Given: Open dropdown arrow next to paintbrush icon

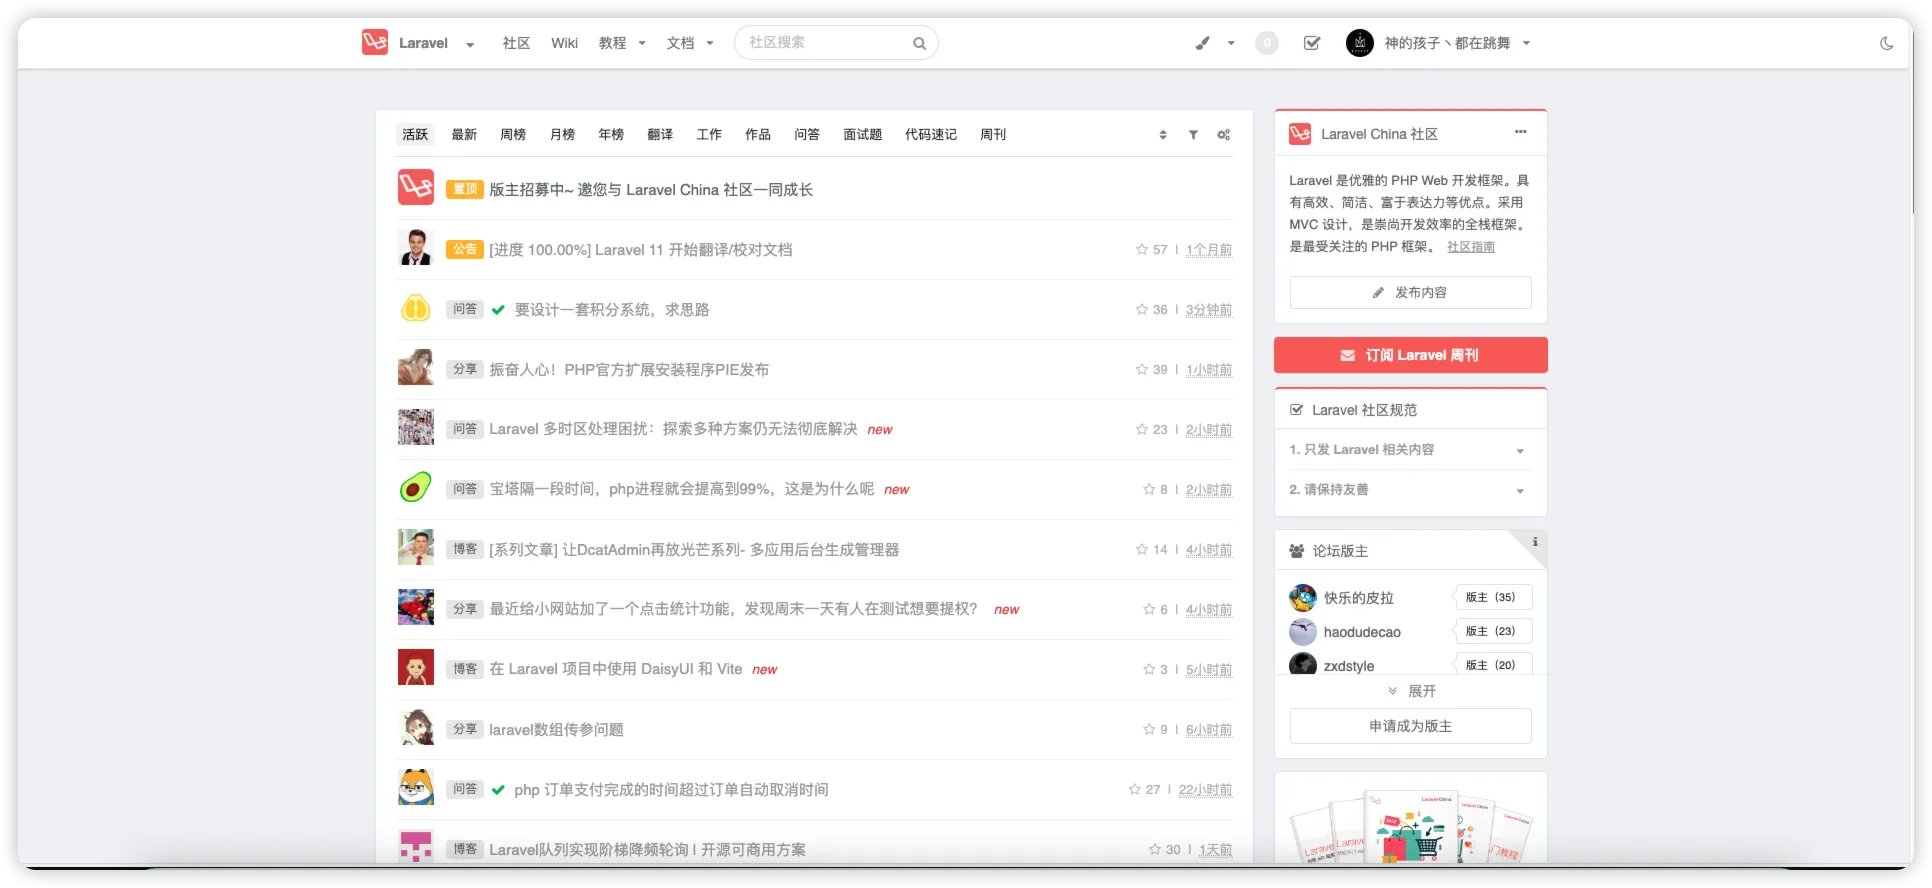Looking at the screenshot, I should click(1231, 43).
